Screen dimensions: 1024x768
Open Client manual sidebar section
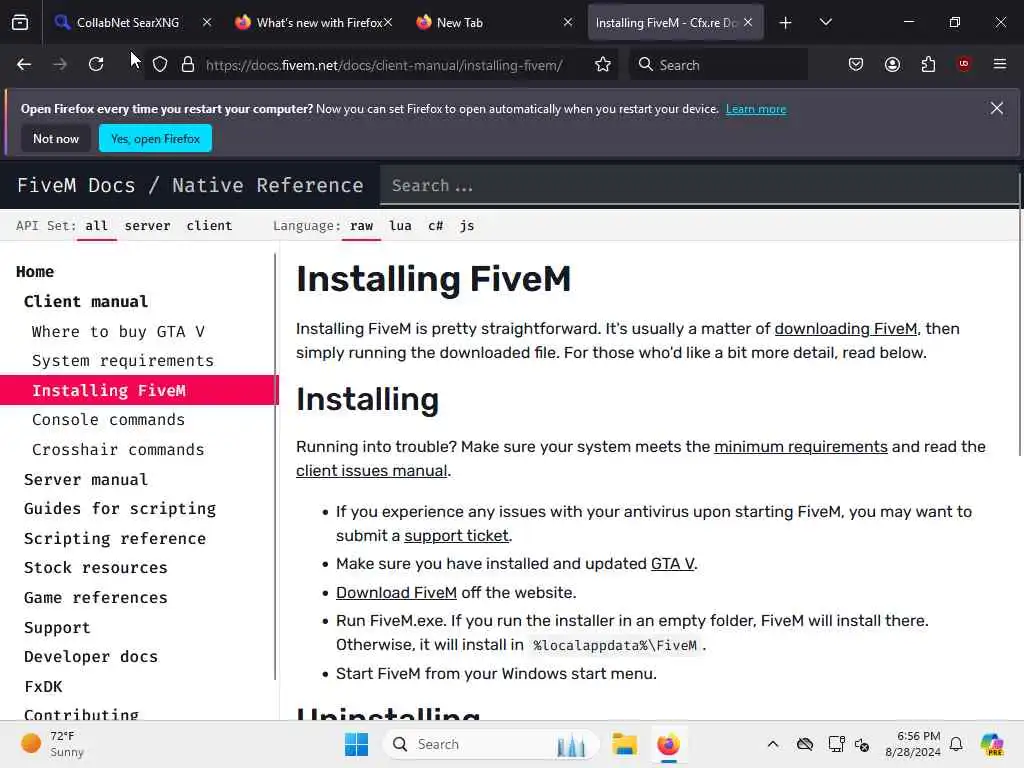click(86, 301)
